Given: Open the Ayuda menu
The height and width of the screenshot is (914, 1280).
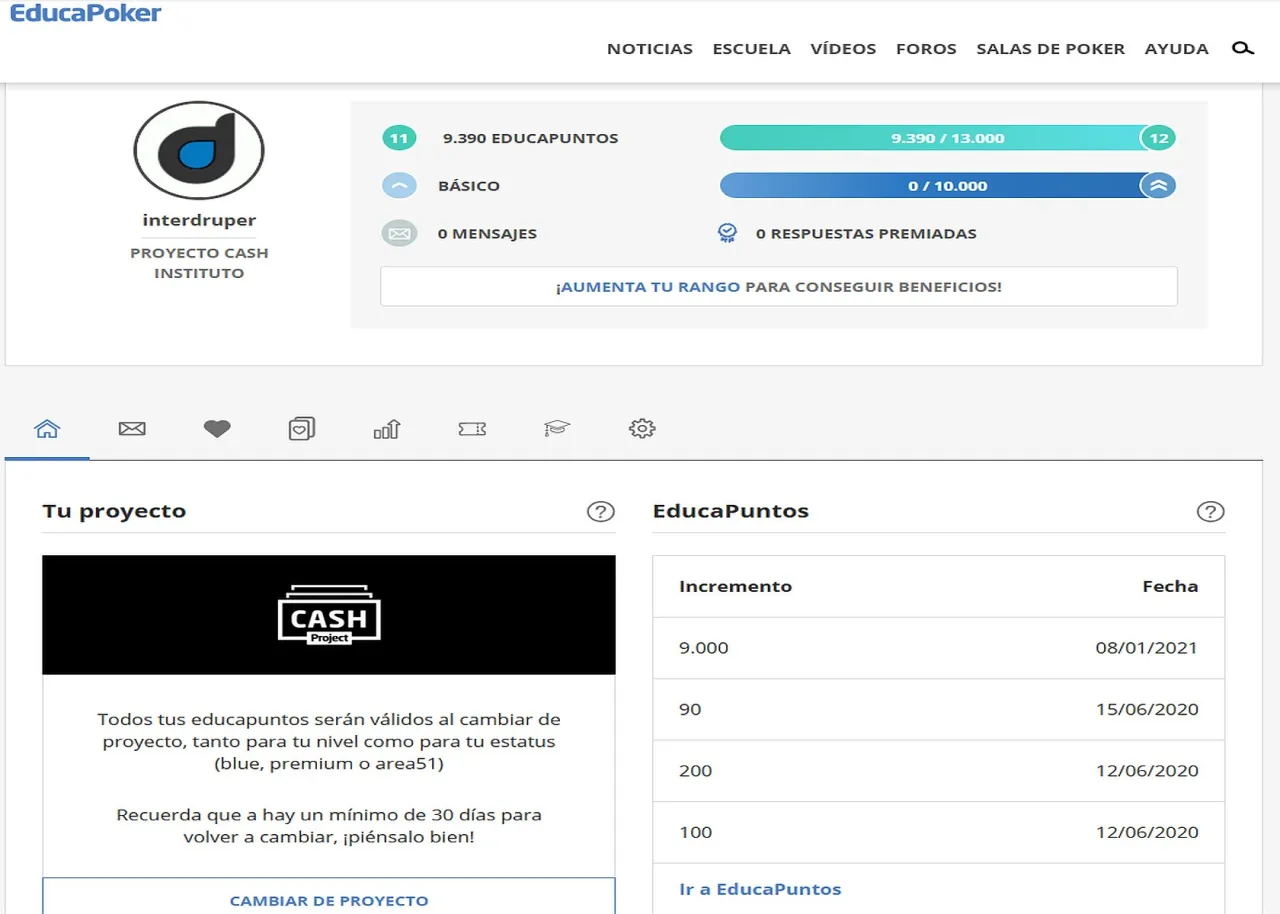Looking at the screenshot, I should click(1177, 48).
